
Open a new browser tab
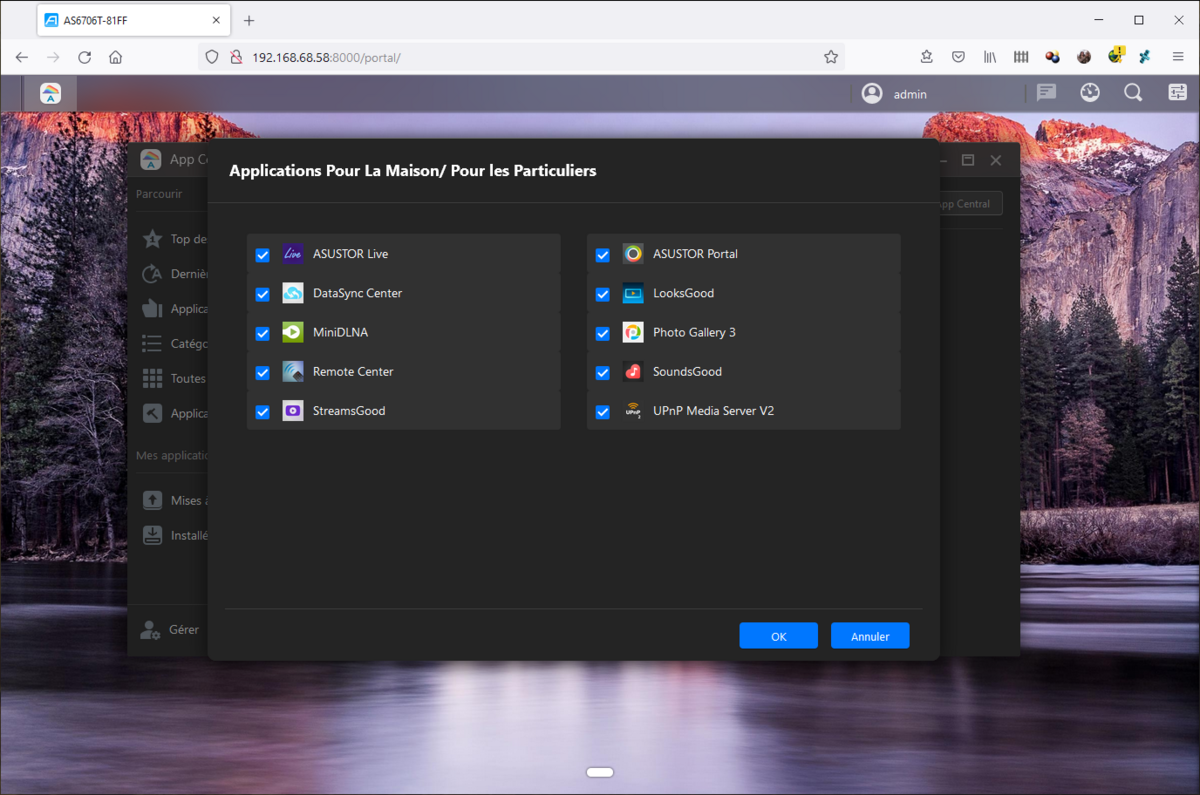pyautogui.click(x=249, y=20)
